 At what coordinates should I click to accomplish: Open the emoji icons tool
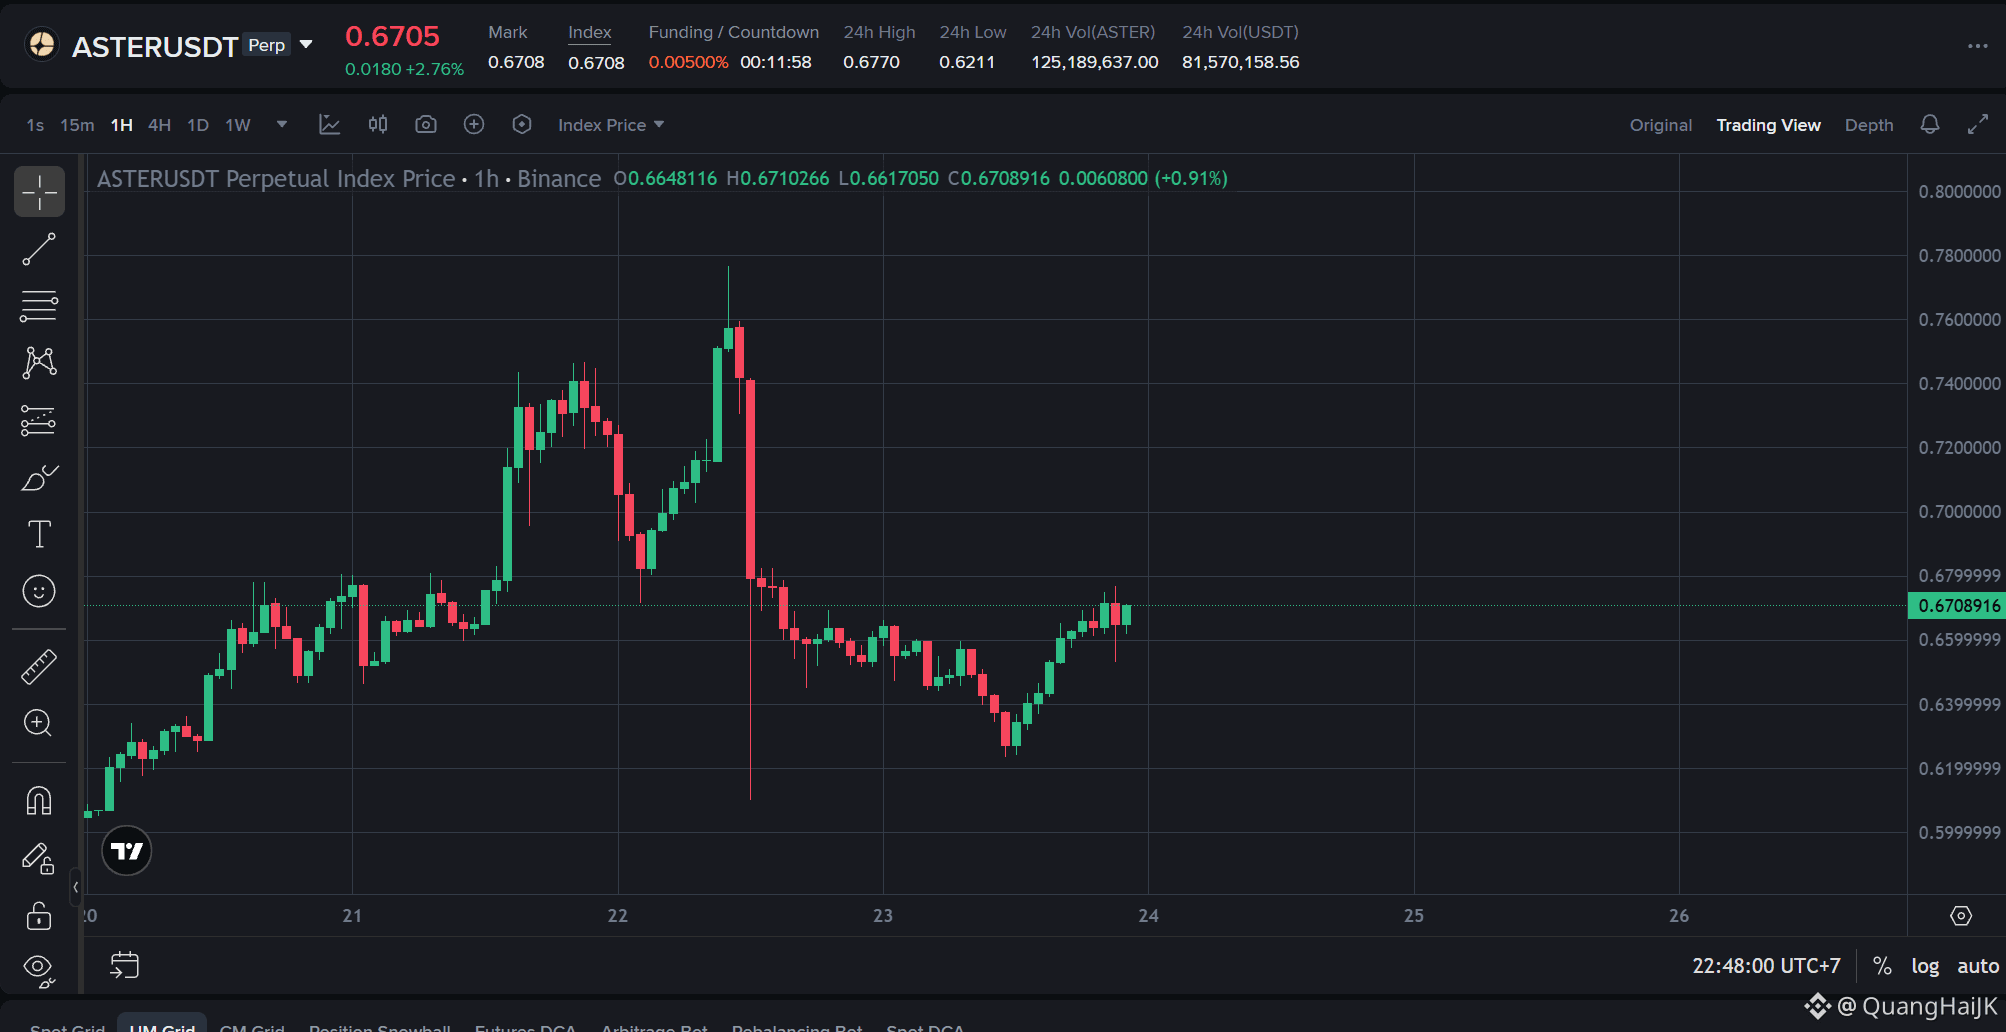coord(39,591)
